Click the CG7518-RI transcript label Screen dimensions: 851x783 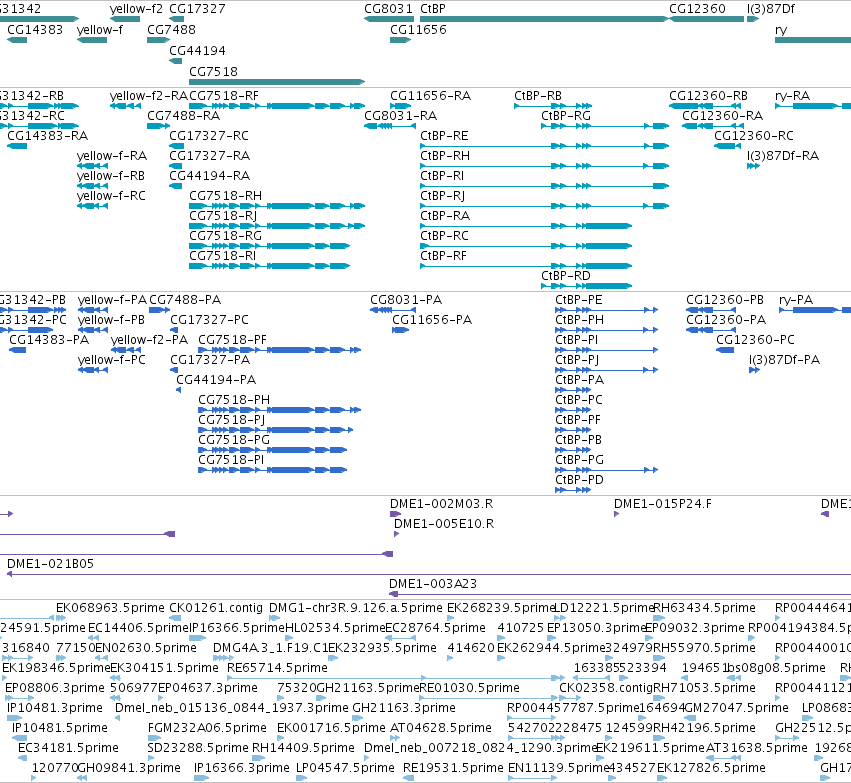point(223,256)
